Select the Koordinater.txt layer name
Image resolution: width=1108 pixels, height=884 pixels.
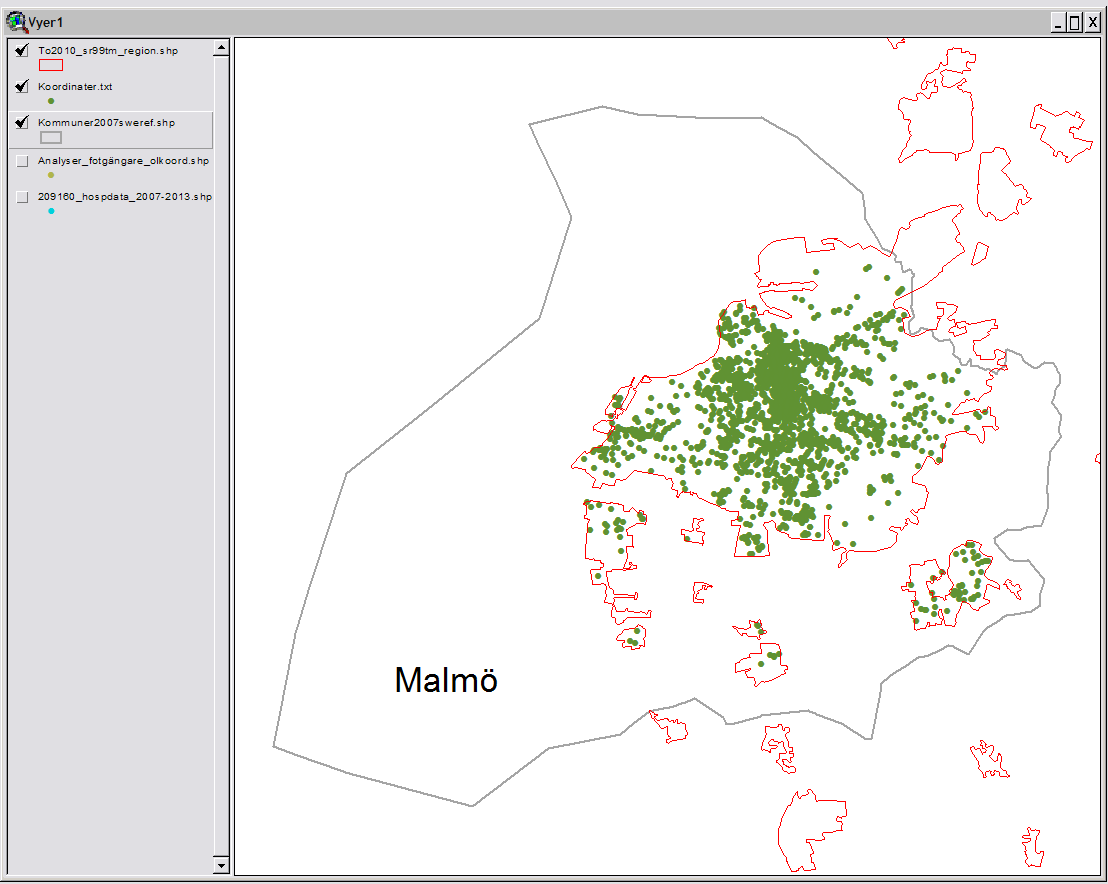pos(75,87)
